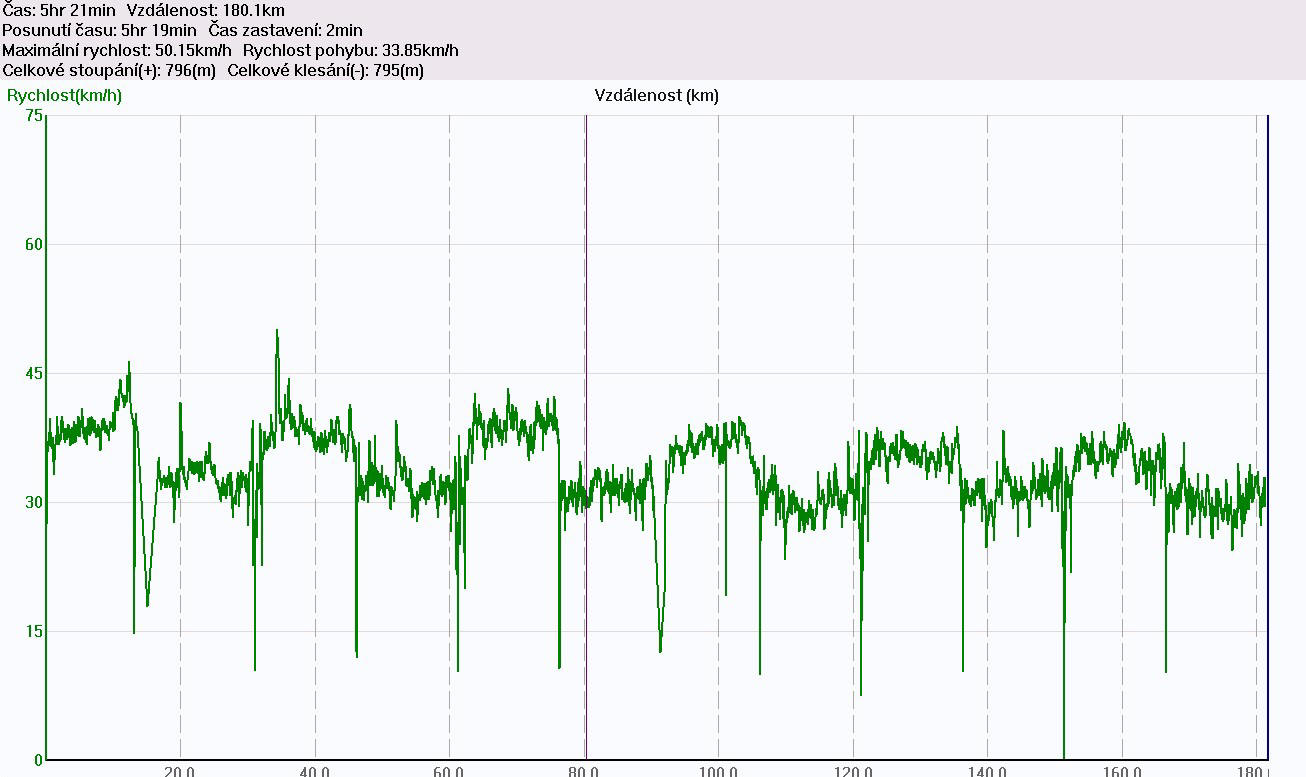Click the 45 tick on speed axis
Viewport: 1306px width, 777px height.
tap(34, 374)
